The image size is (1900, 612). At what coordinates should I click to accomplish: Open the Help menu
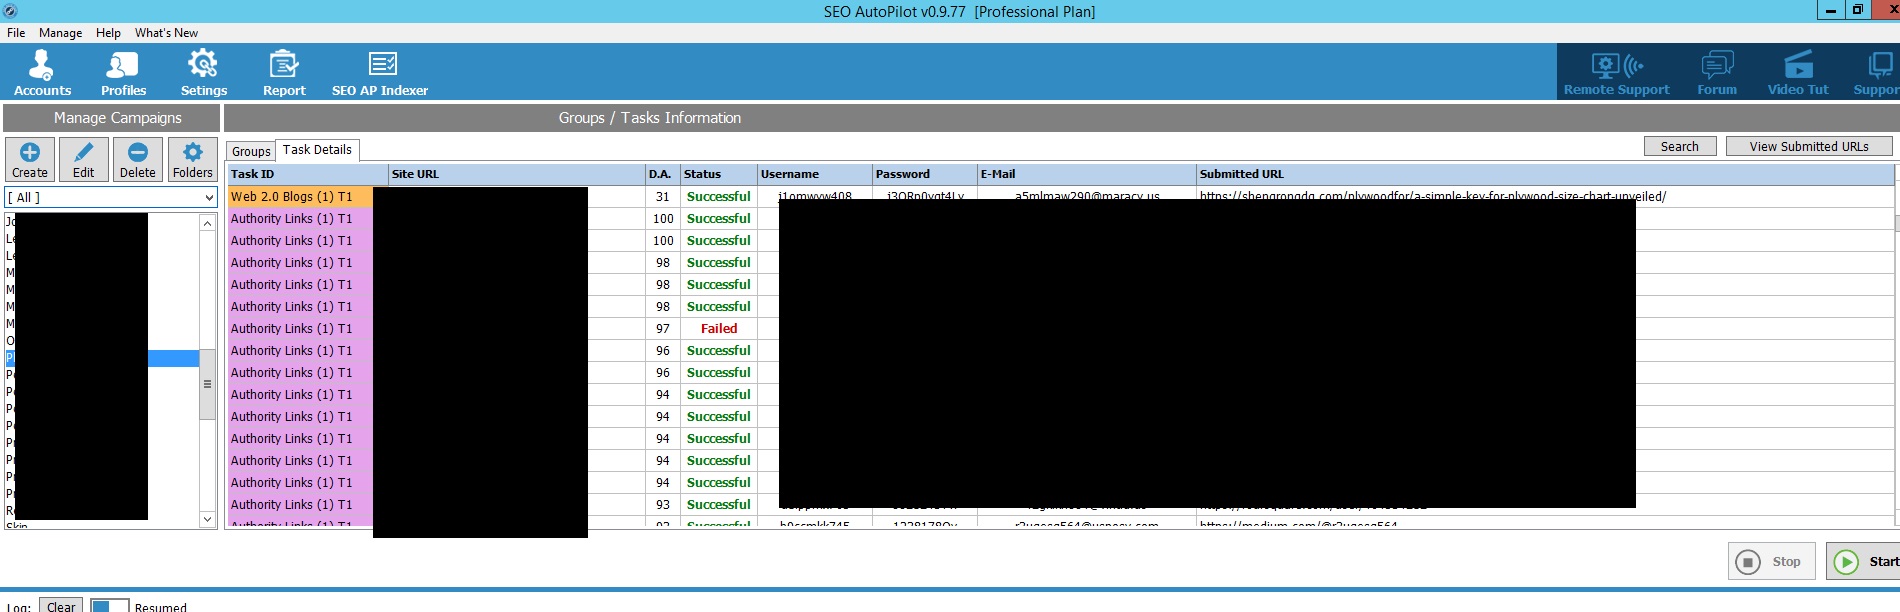(108, 33)
